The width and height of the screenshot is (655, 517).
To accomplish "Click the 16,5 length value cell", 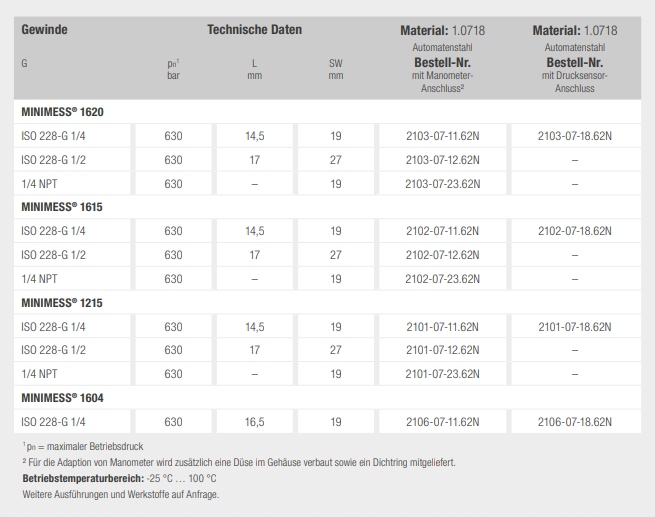I will [x=254, y=422].
